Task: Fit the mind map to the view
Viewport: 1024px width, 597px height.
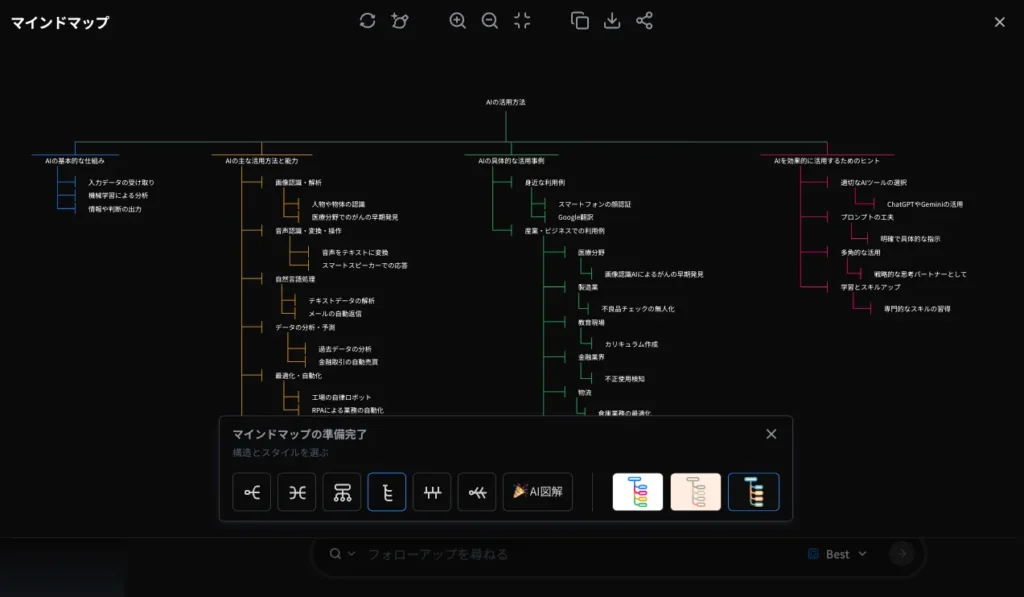Action: click(x=521, y=20)
